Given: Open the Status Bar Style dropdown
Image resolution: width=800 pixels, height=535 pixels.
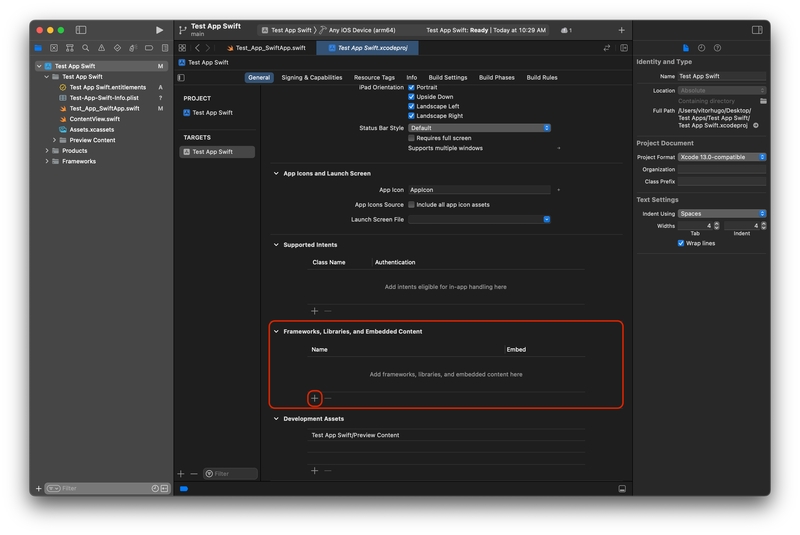Looking at the screenshot, I should [479, 128].
